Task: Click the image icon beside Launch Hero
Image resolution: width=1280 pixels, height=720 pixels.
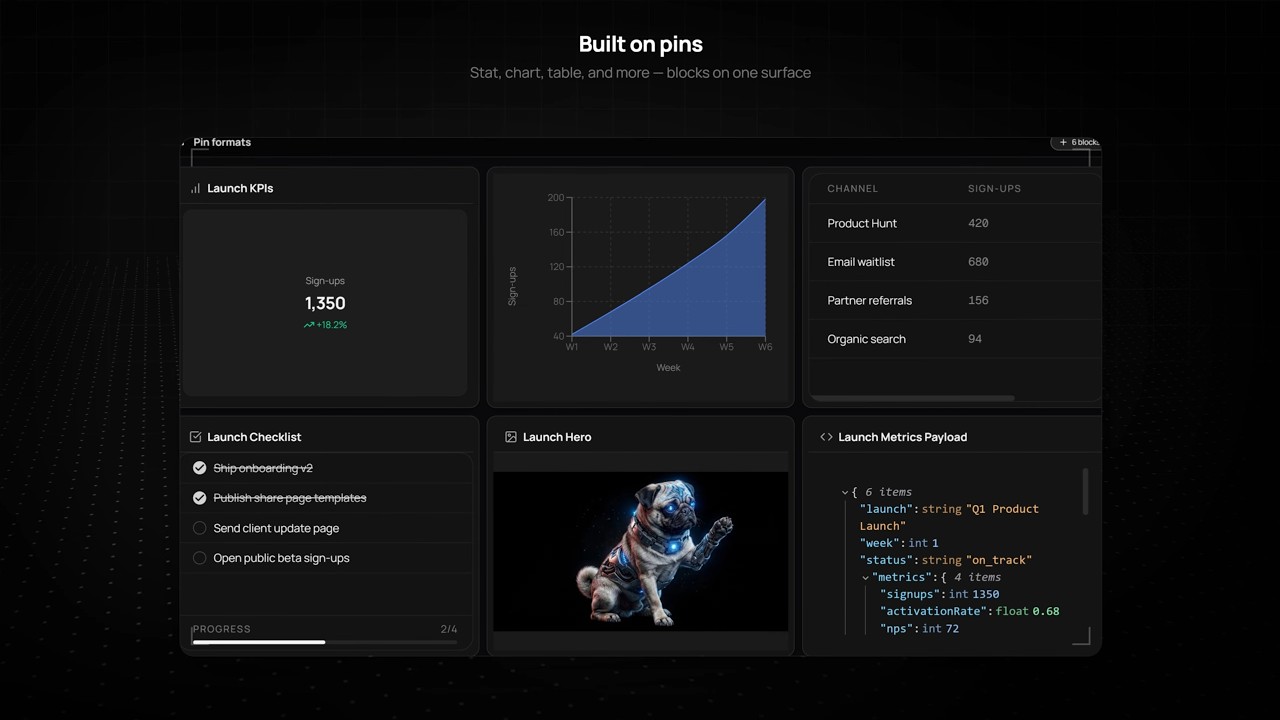Action: coord(511,437)
